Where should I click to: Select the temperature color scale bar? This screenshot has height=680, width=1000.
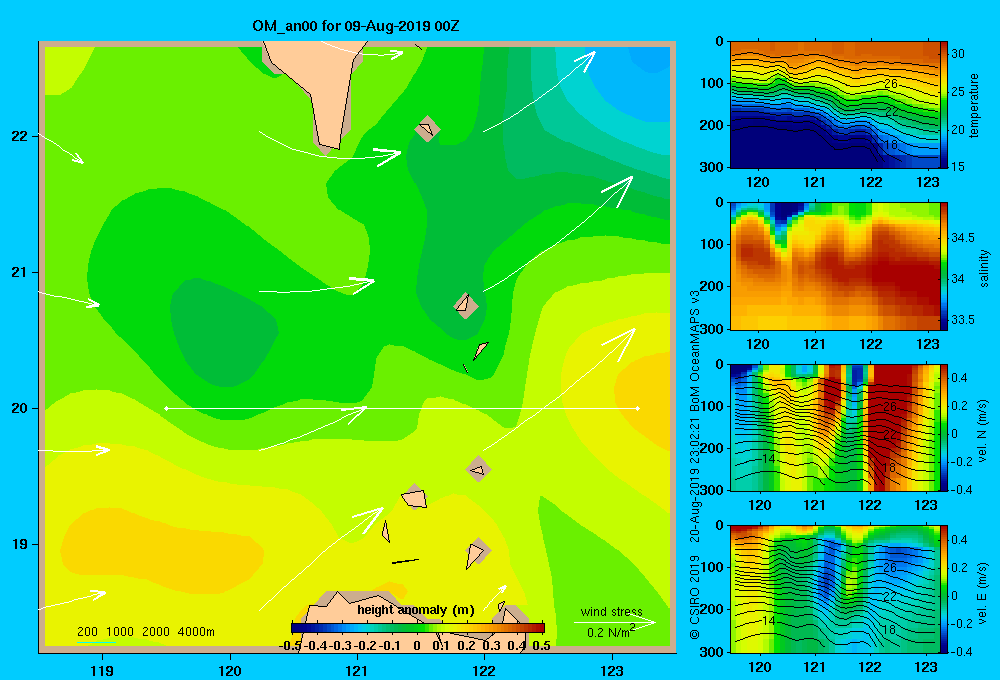944,105
